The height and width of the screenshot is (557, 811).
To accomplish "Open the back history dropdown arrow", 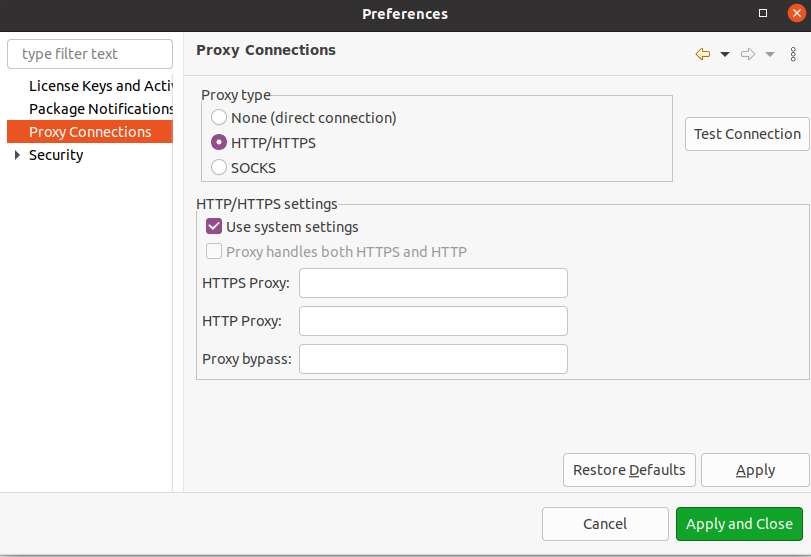I will [725, 54].
